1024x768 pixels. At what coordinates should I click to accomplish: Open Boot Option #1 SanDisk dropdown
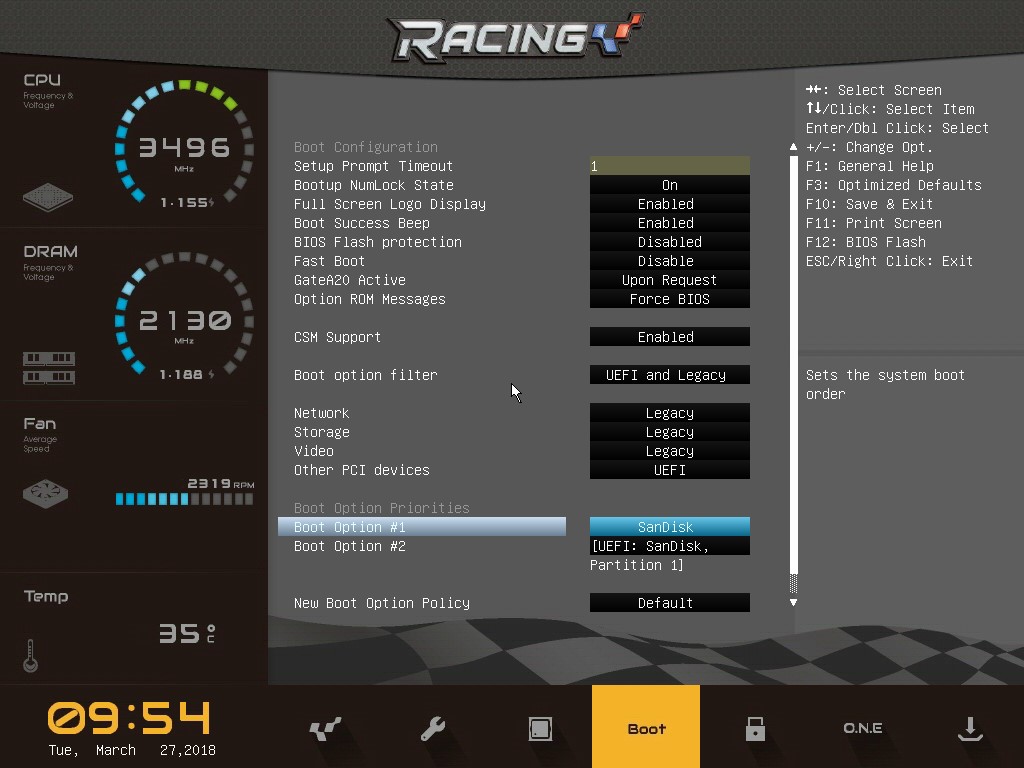[x=669, y=527]
